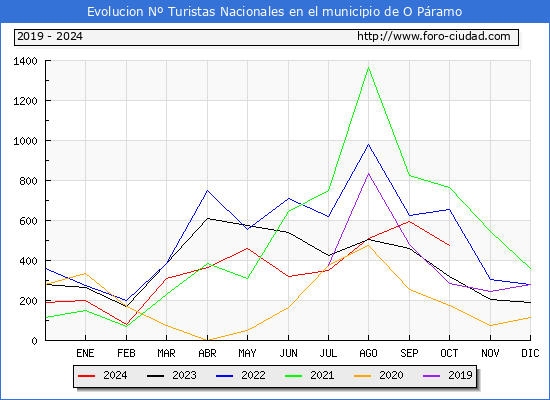Screen dimensions: 550x400
Task: Click the 1200 y-axis value
Action: click(25, 101)
